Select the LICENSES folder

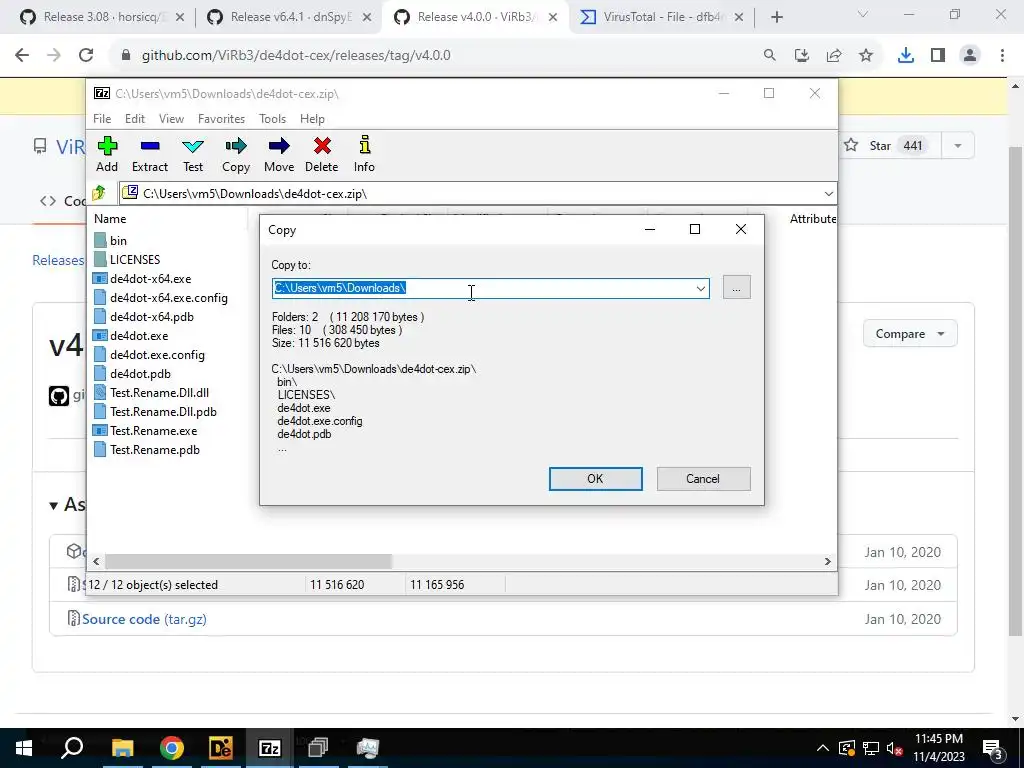coord(127,260)
